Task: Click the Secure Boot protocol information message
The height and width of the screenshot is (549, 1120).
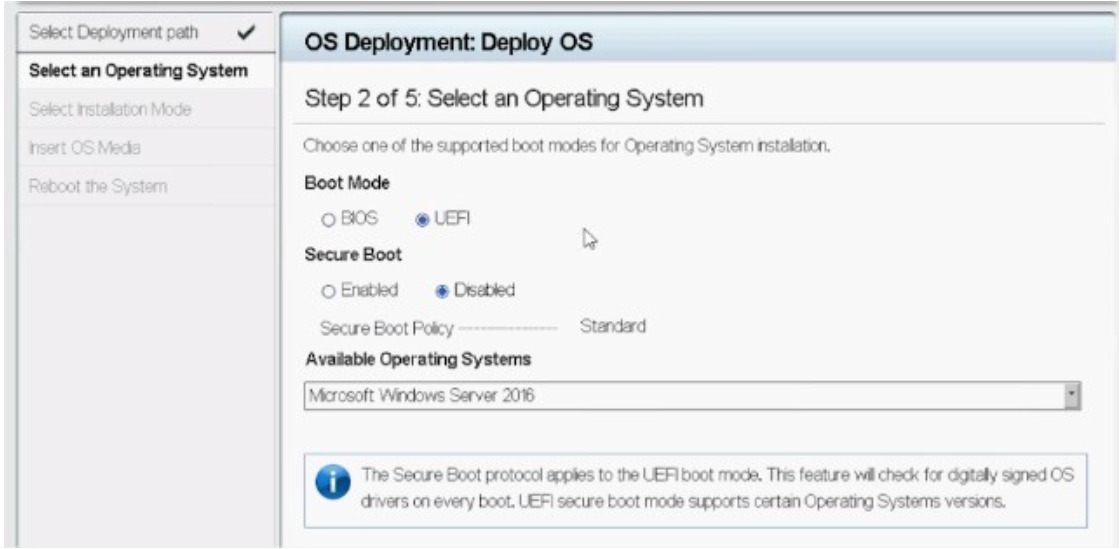Action: coord(718,488)
